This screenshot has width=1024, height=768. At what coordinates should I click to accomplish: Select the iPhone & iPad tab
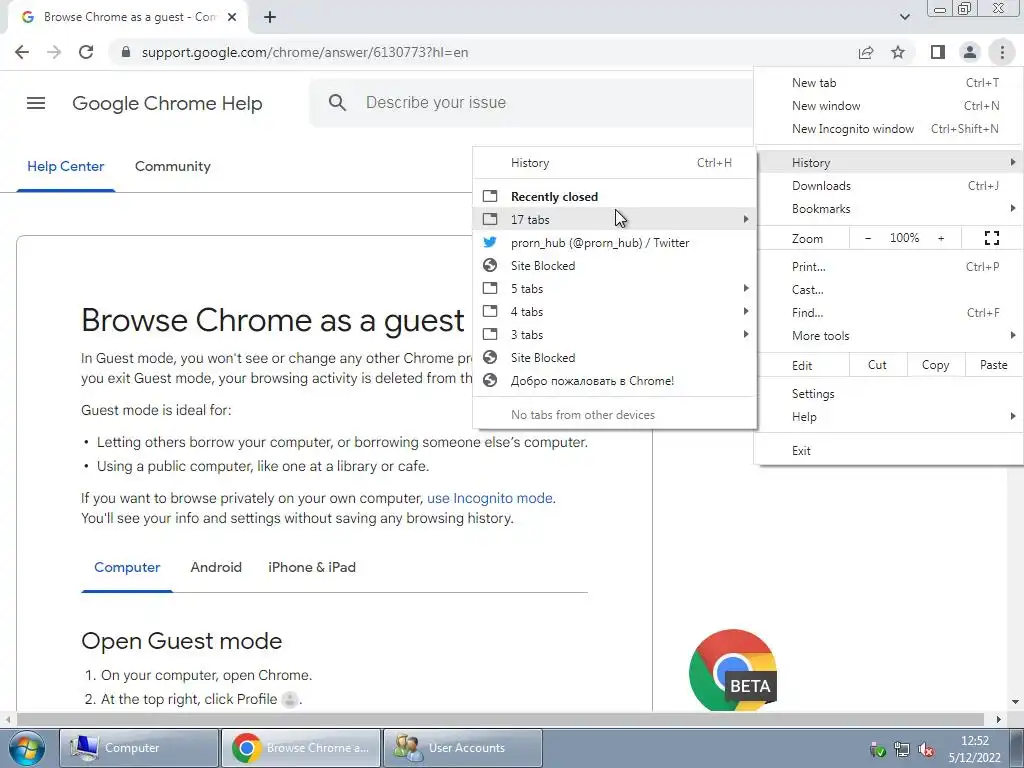click(312, 568)
